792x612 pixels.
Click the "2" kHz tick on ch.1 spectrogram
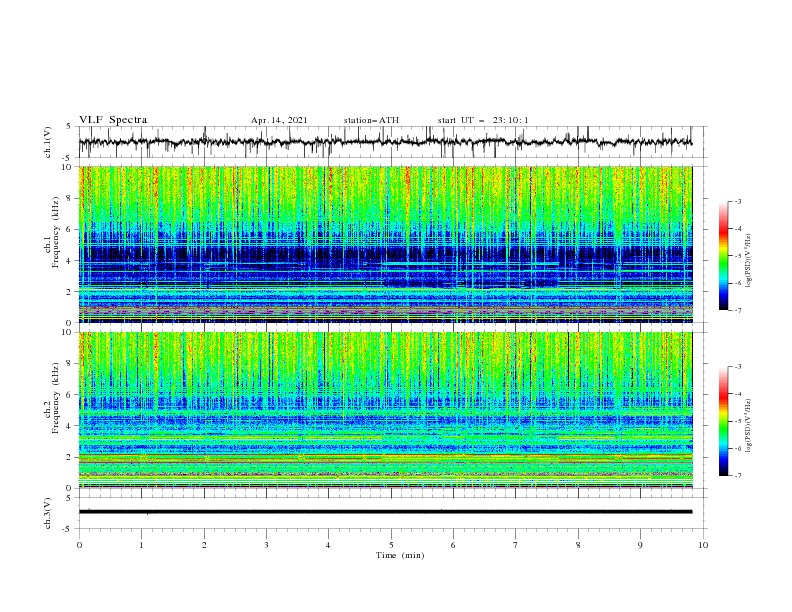click(69, 291)
